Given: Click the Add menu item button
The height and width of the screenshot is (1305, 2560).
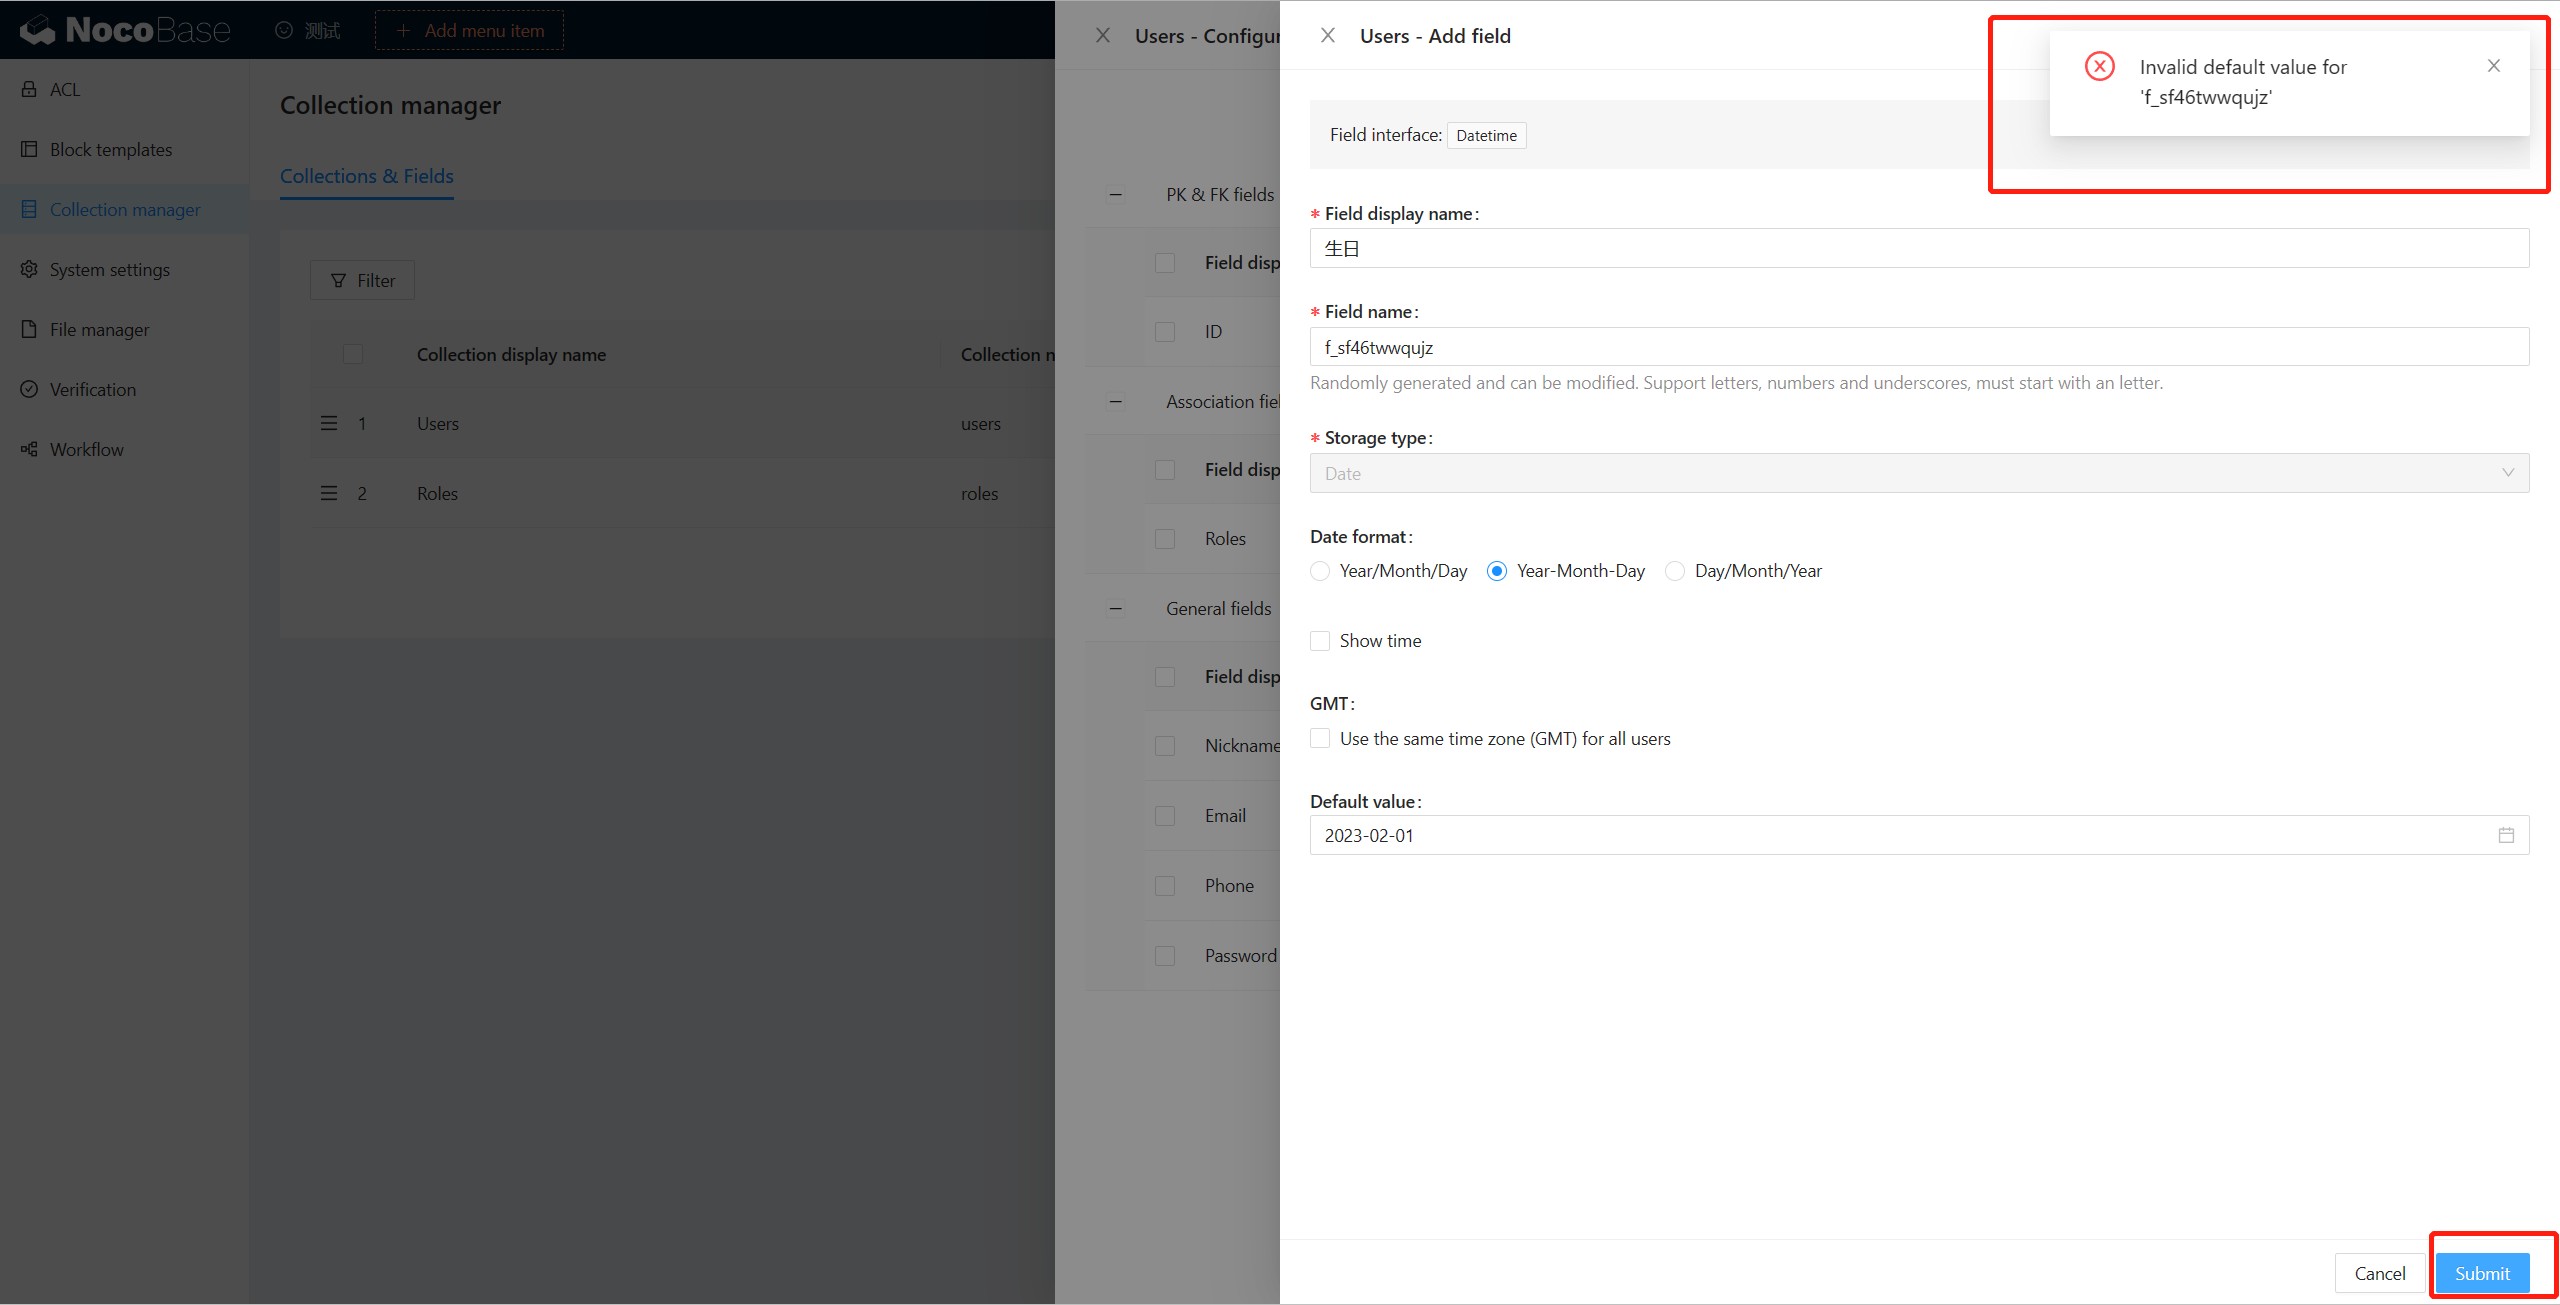Looking at the screenshot, I should pos(468,30).
